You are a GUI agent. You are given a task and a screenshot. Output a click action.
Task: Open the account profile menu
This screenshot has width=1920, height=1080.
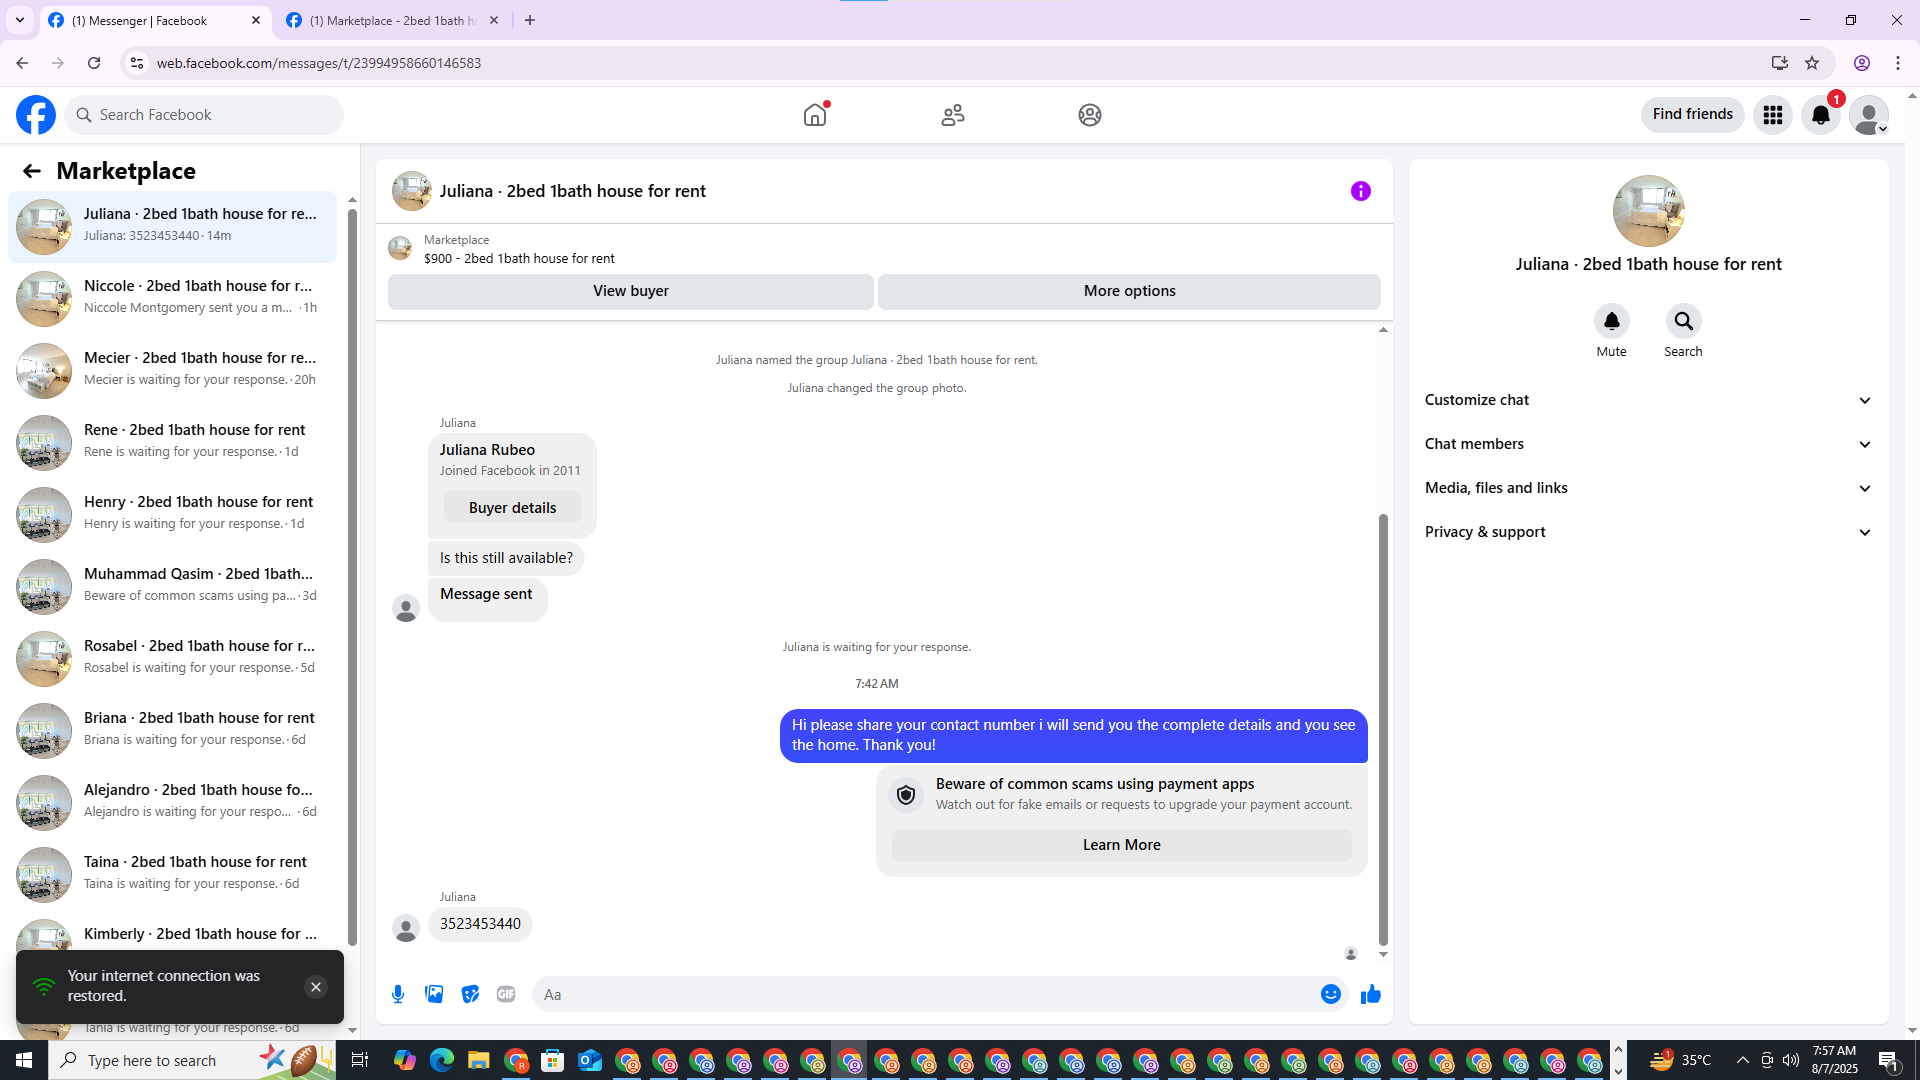(x=1869, y=115)
